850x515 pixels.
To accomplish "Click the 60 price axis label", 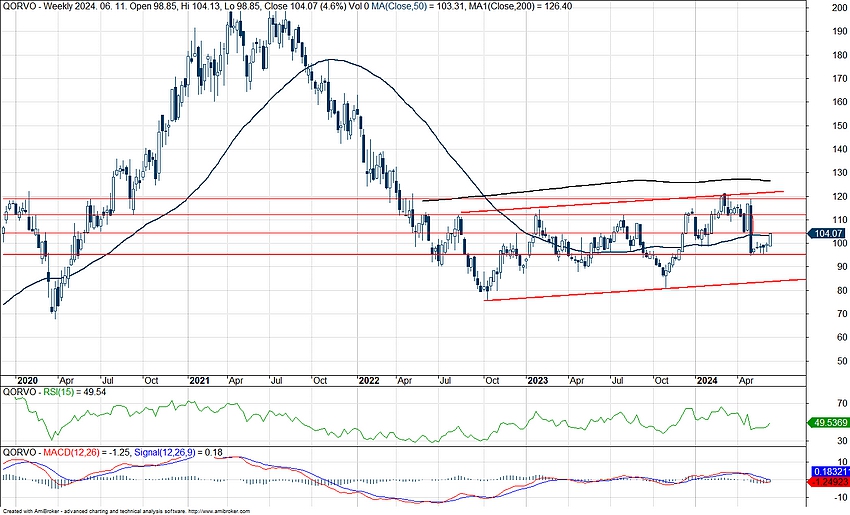I will pos(841,337).
